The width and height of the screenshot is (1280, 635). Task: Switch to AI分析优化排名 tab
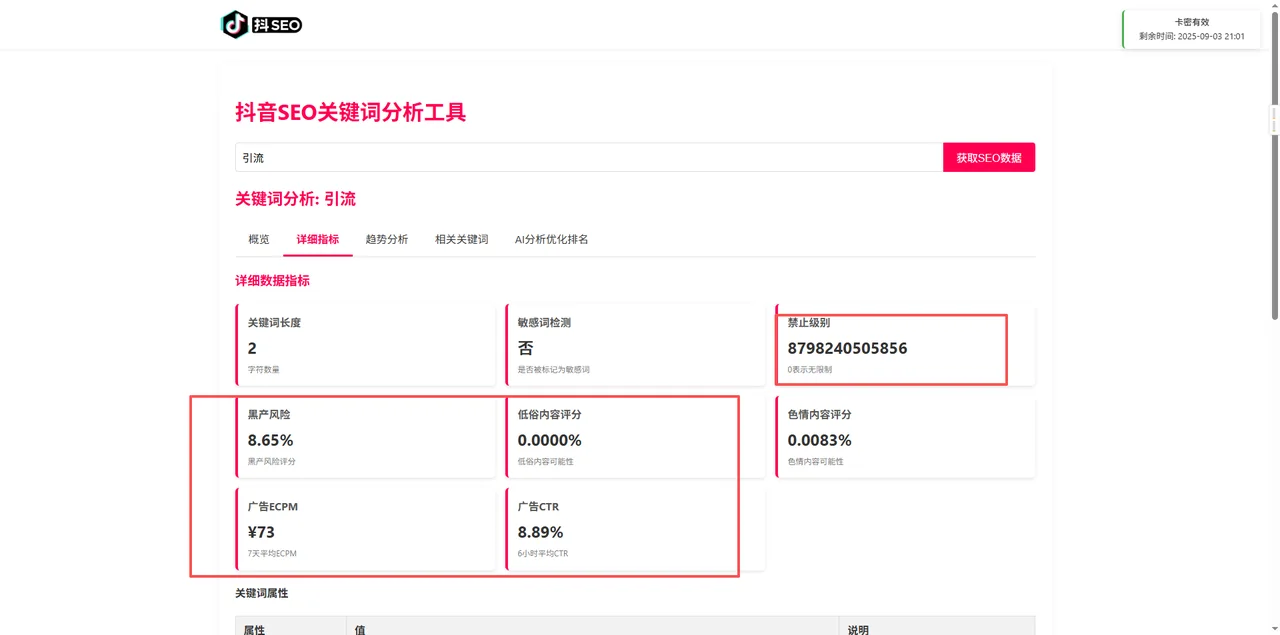click(x=552, y=239)
